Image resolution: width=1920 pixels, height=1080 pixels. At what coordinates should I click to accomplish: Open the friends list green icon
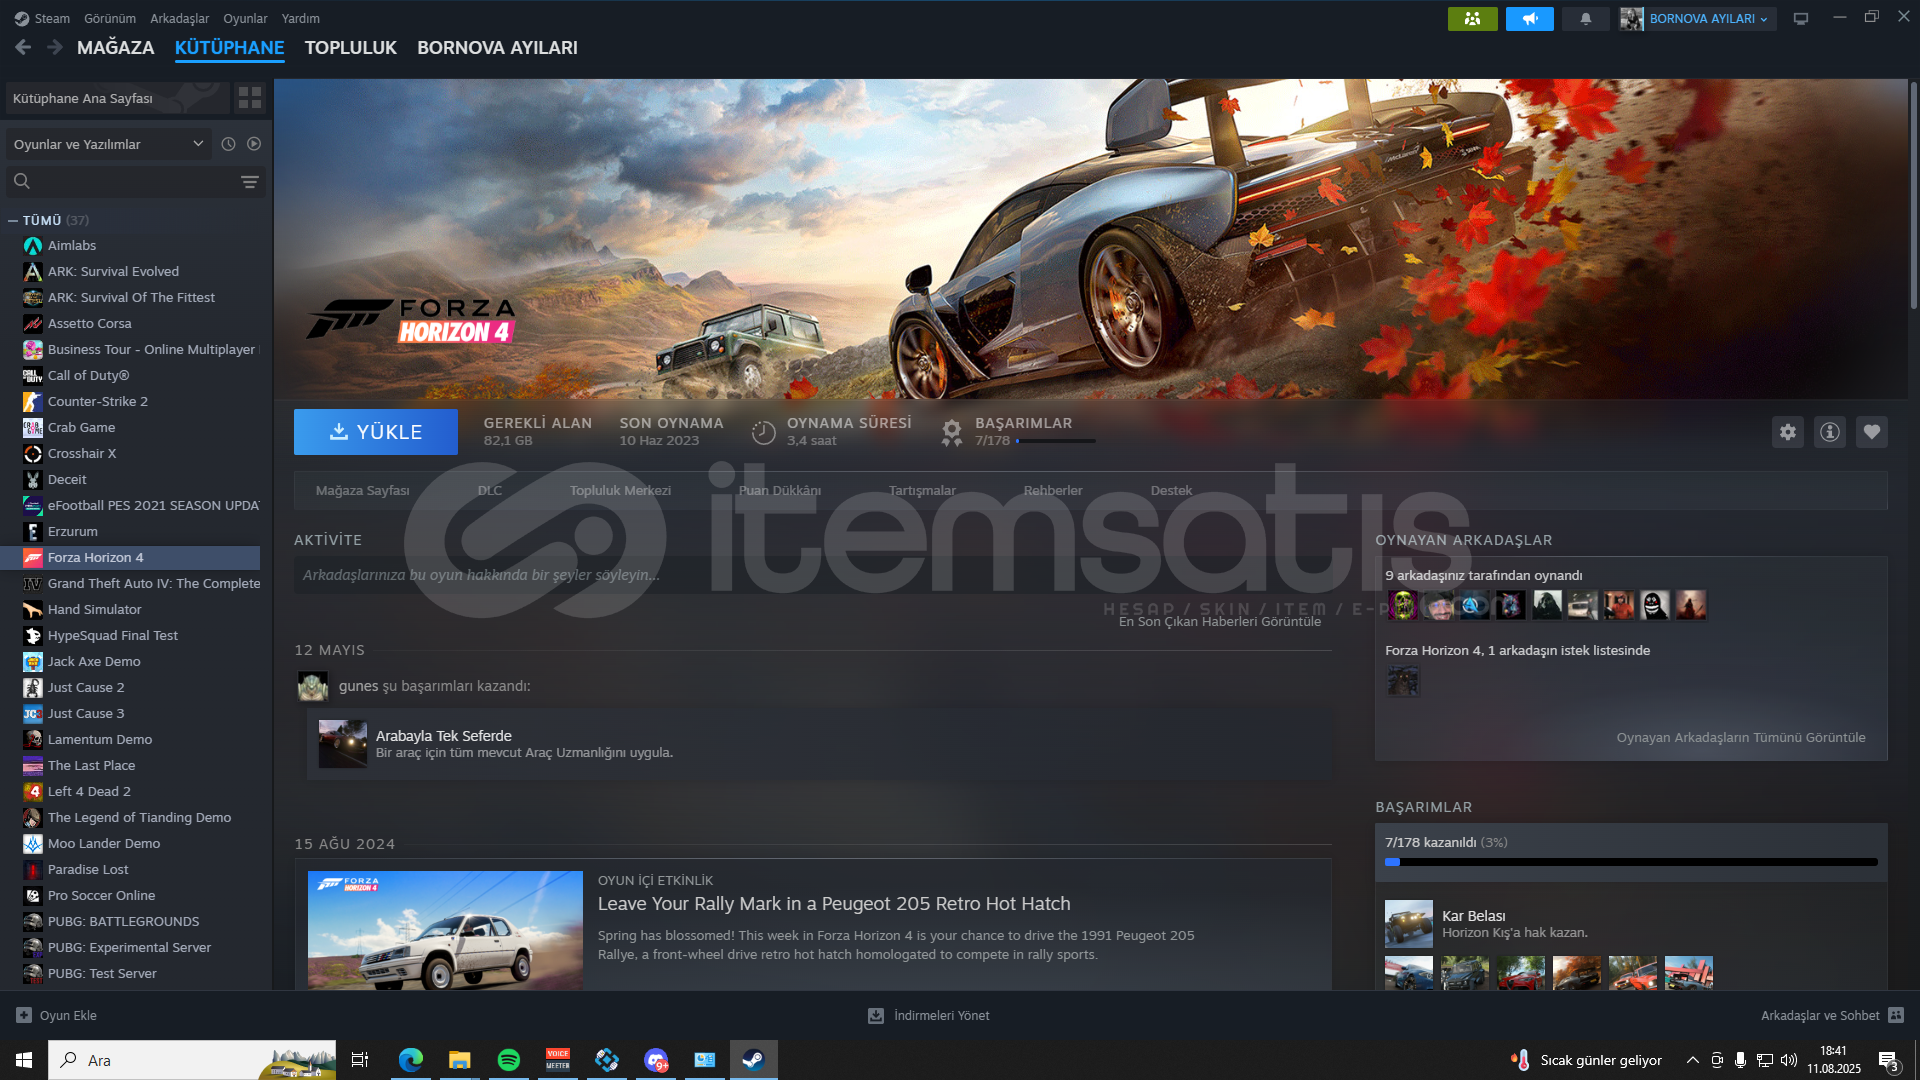(1472, 19)
